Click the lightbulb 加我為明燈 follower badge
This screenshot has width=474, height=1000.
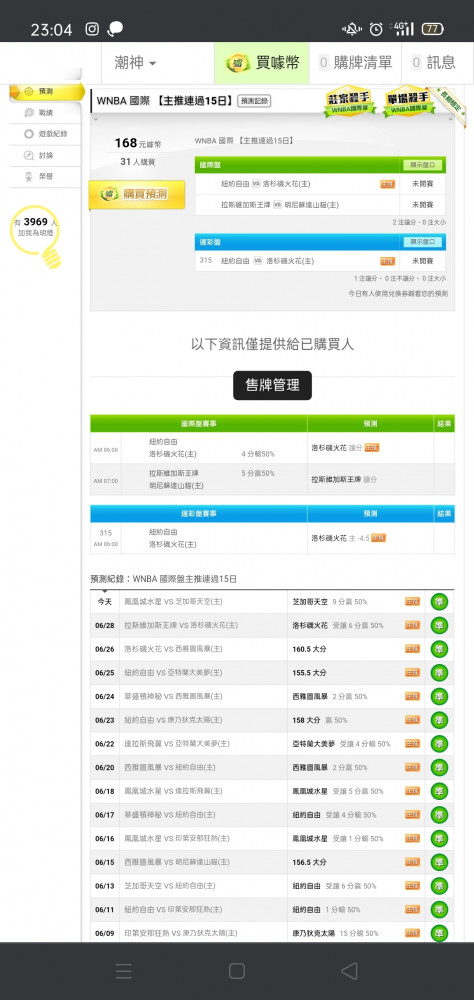pos(37,235)
